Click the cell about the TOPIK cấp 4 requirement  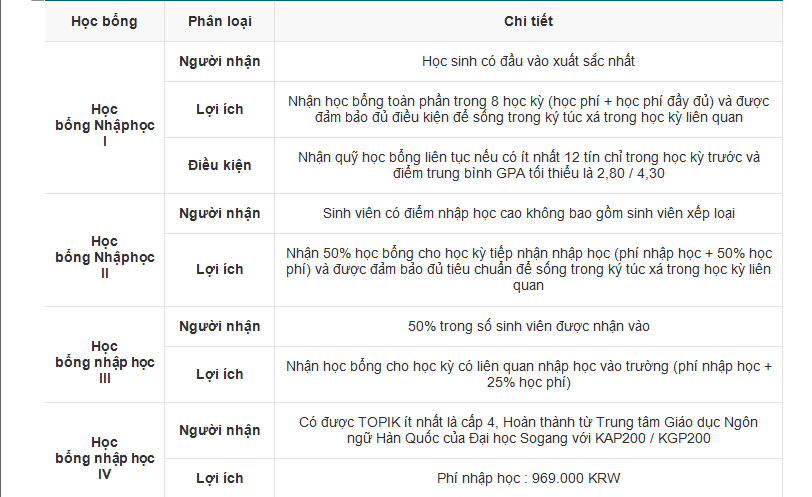tap(528, 430)
